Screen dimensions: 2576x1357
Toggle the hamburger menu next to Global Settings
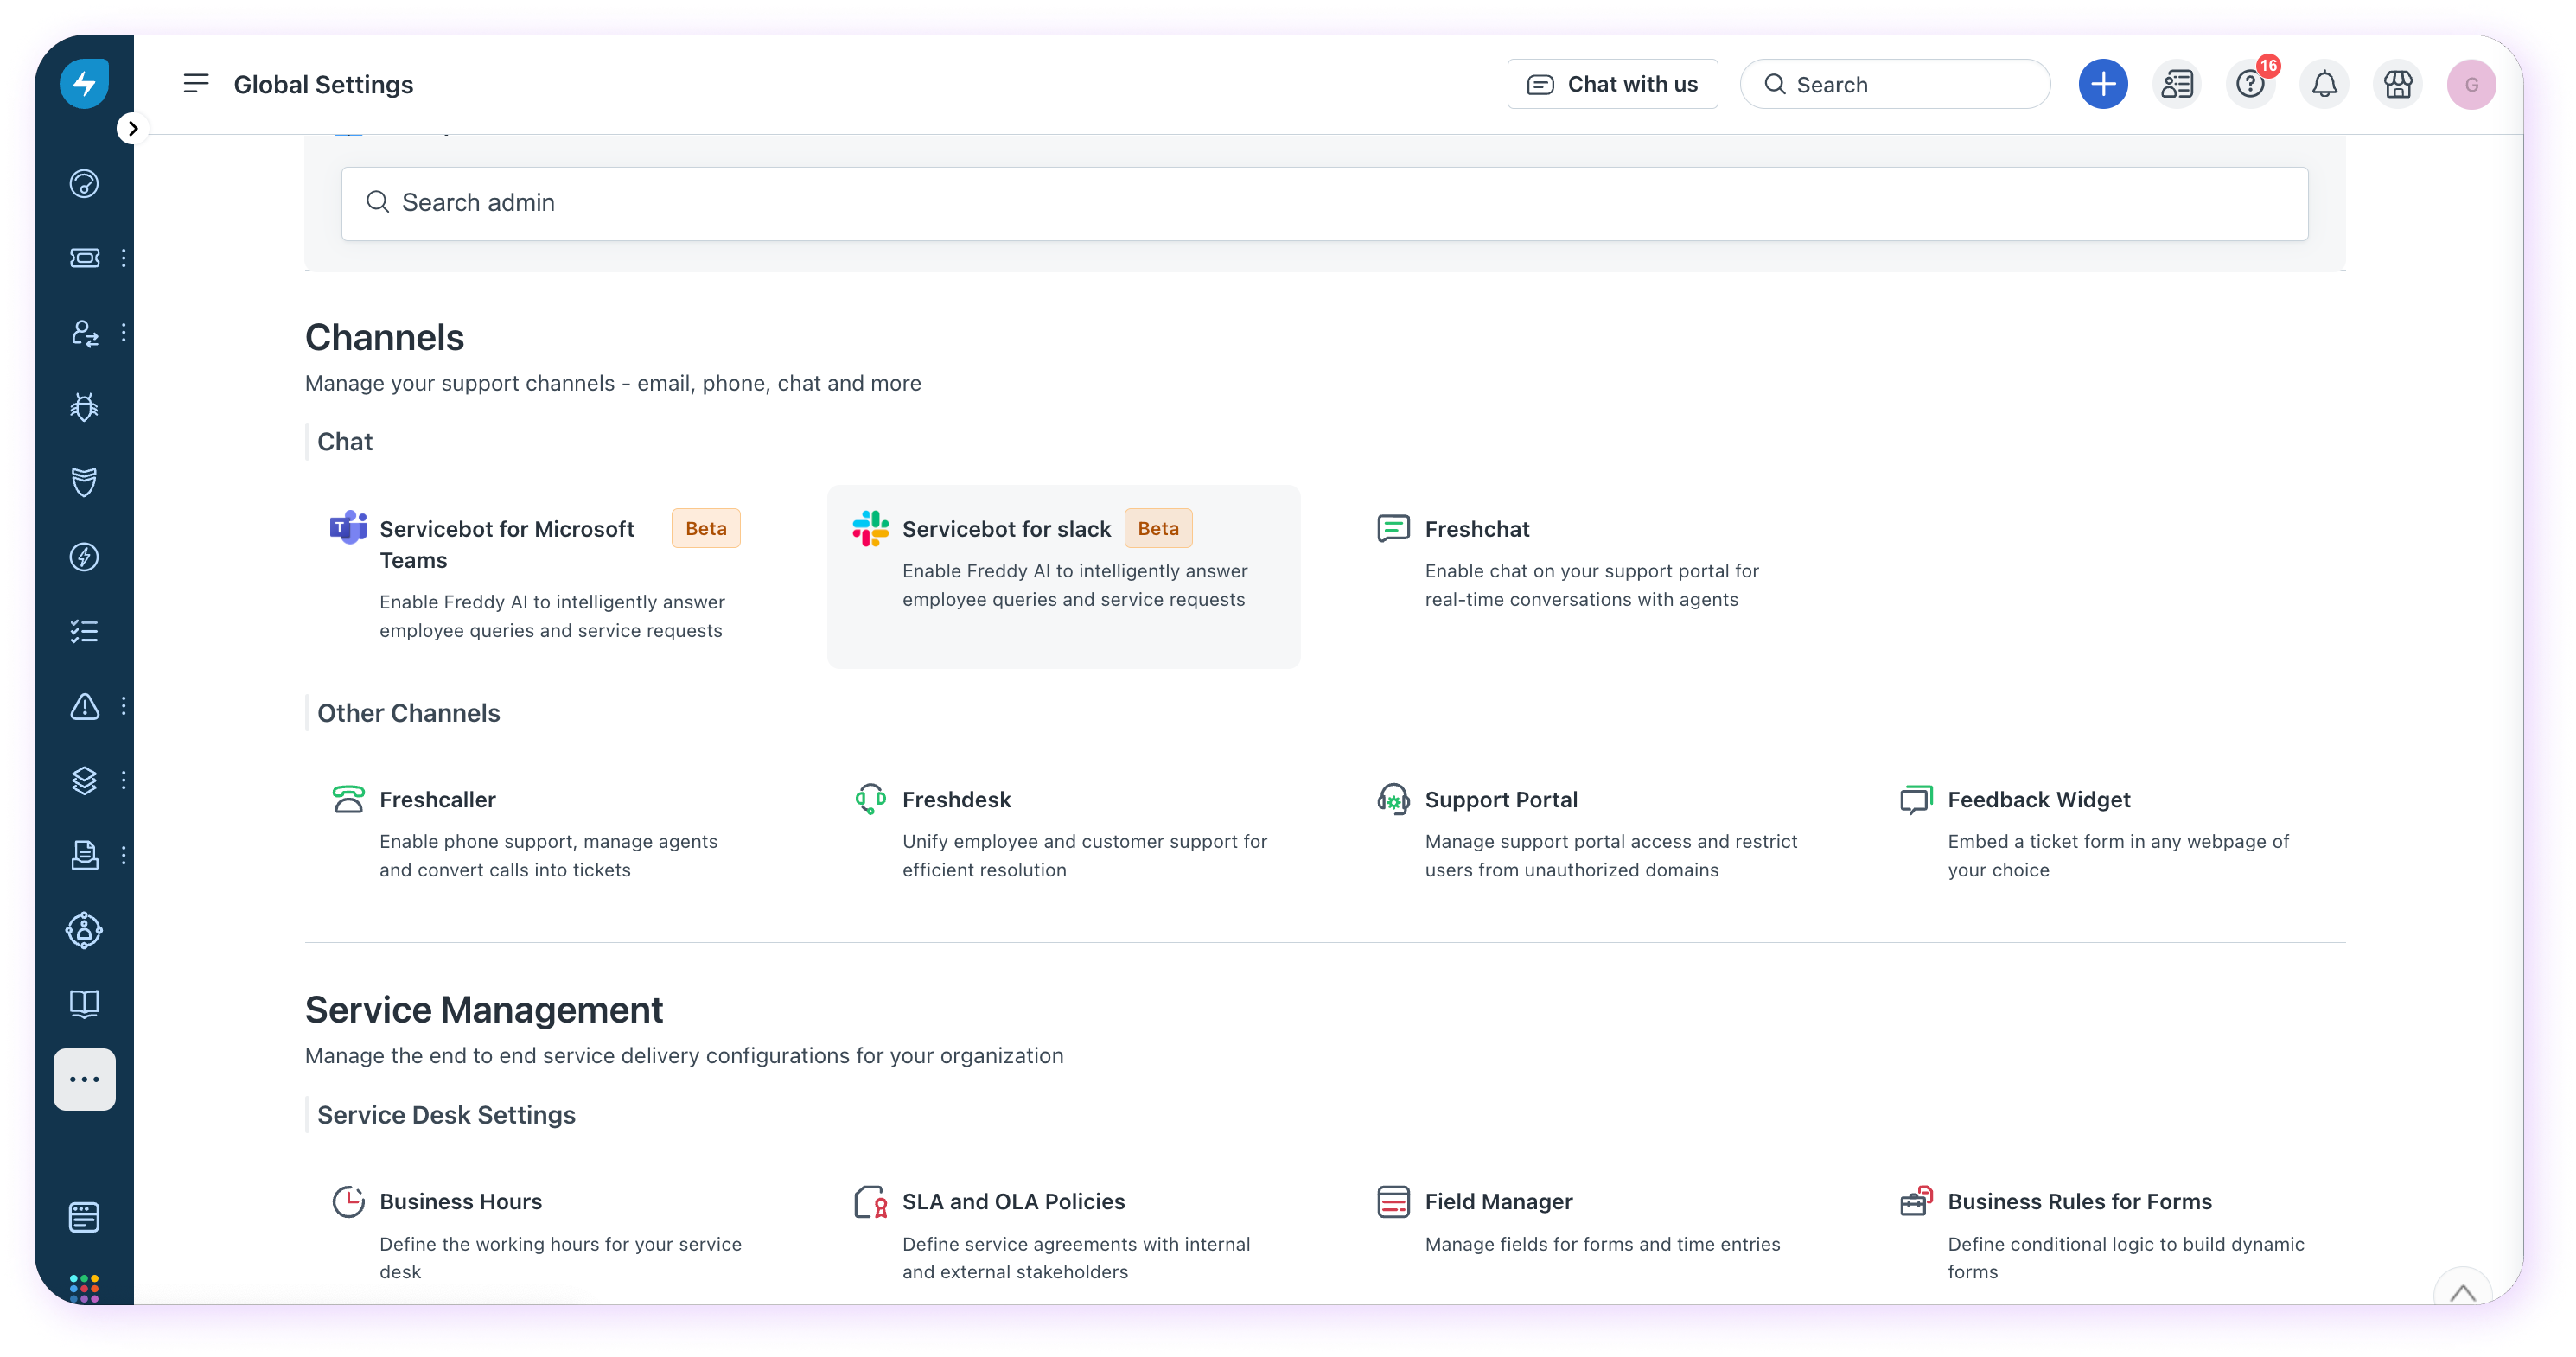pos(196,84)
